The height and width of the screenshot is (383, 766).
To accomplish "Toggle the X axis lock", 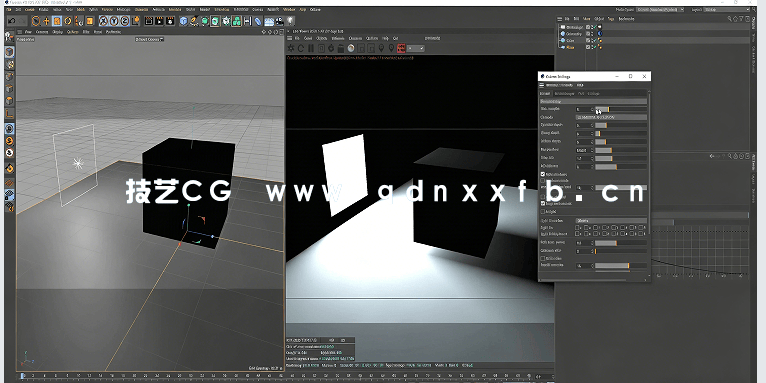I will tap(104, 21).
